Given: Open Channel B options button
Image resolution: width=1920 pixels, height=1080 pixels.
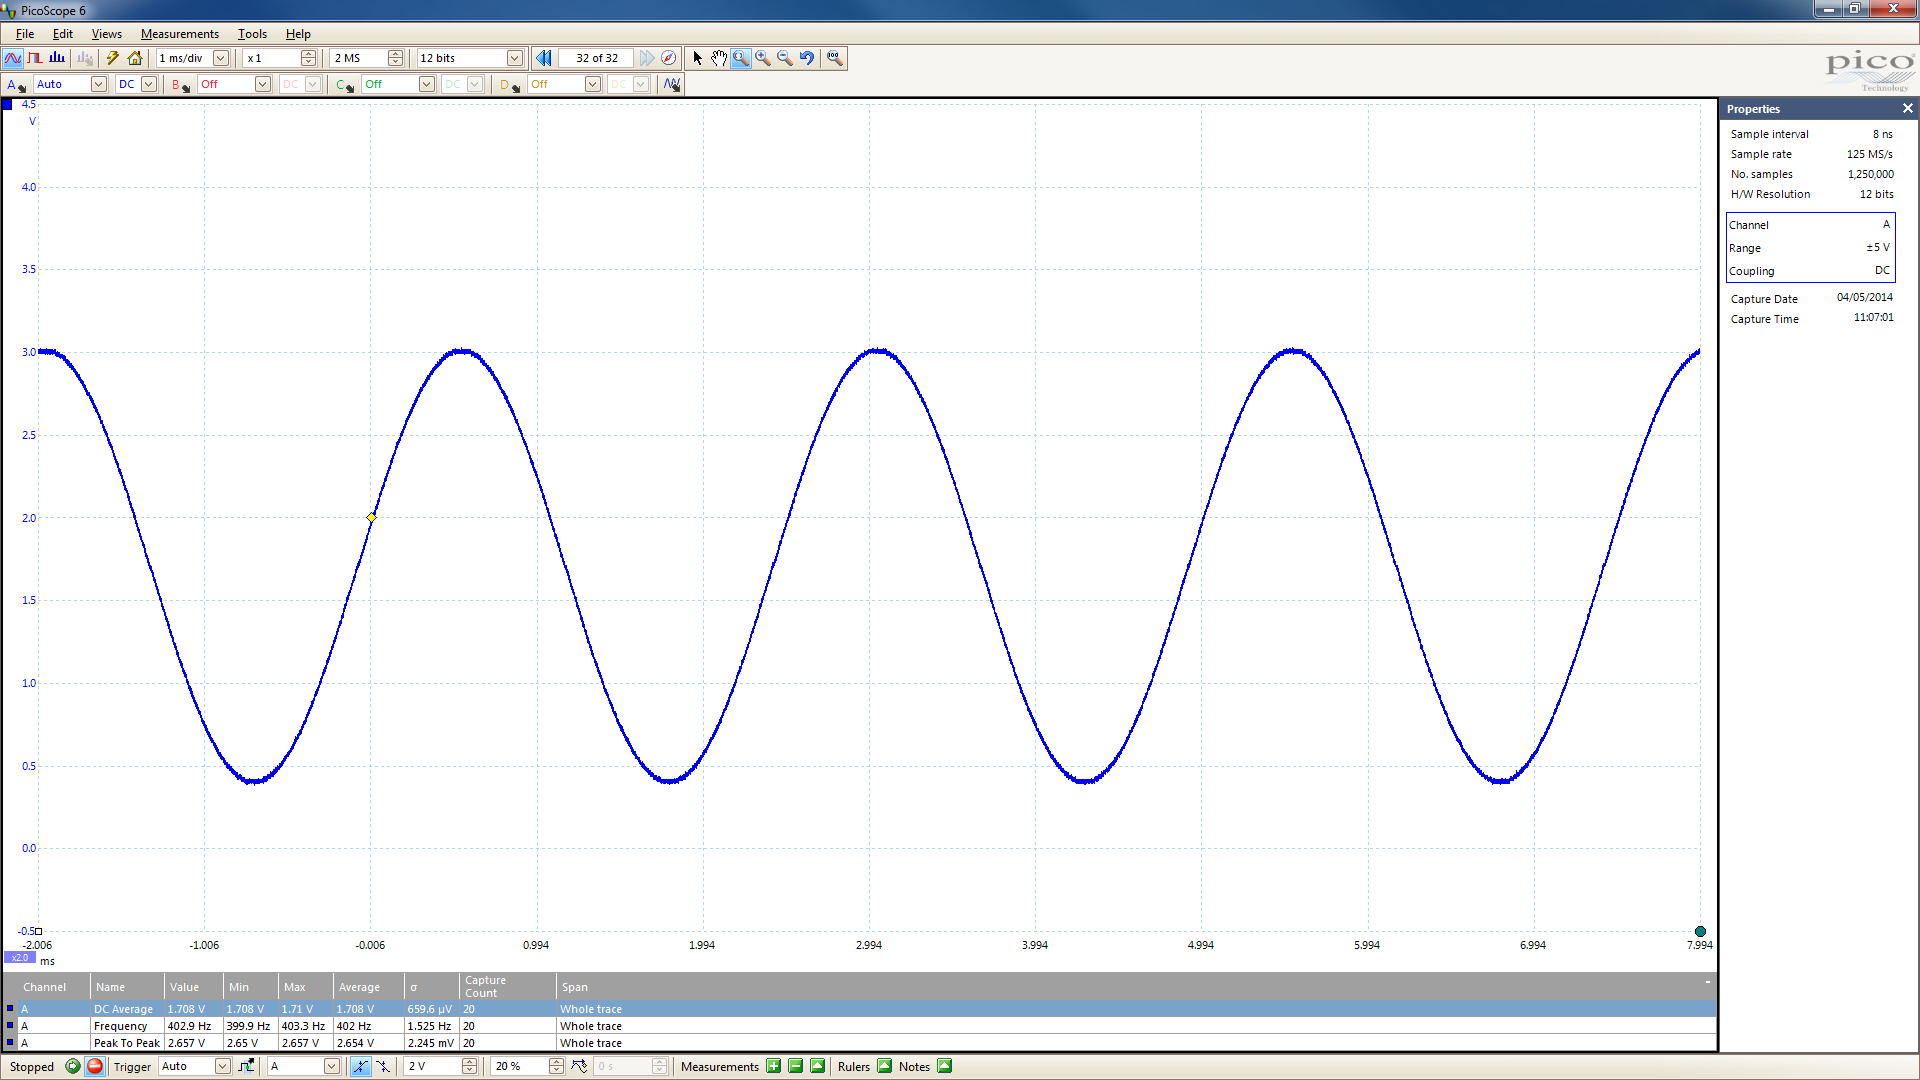Looking at the screenshot, I should coord(180,84).
